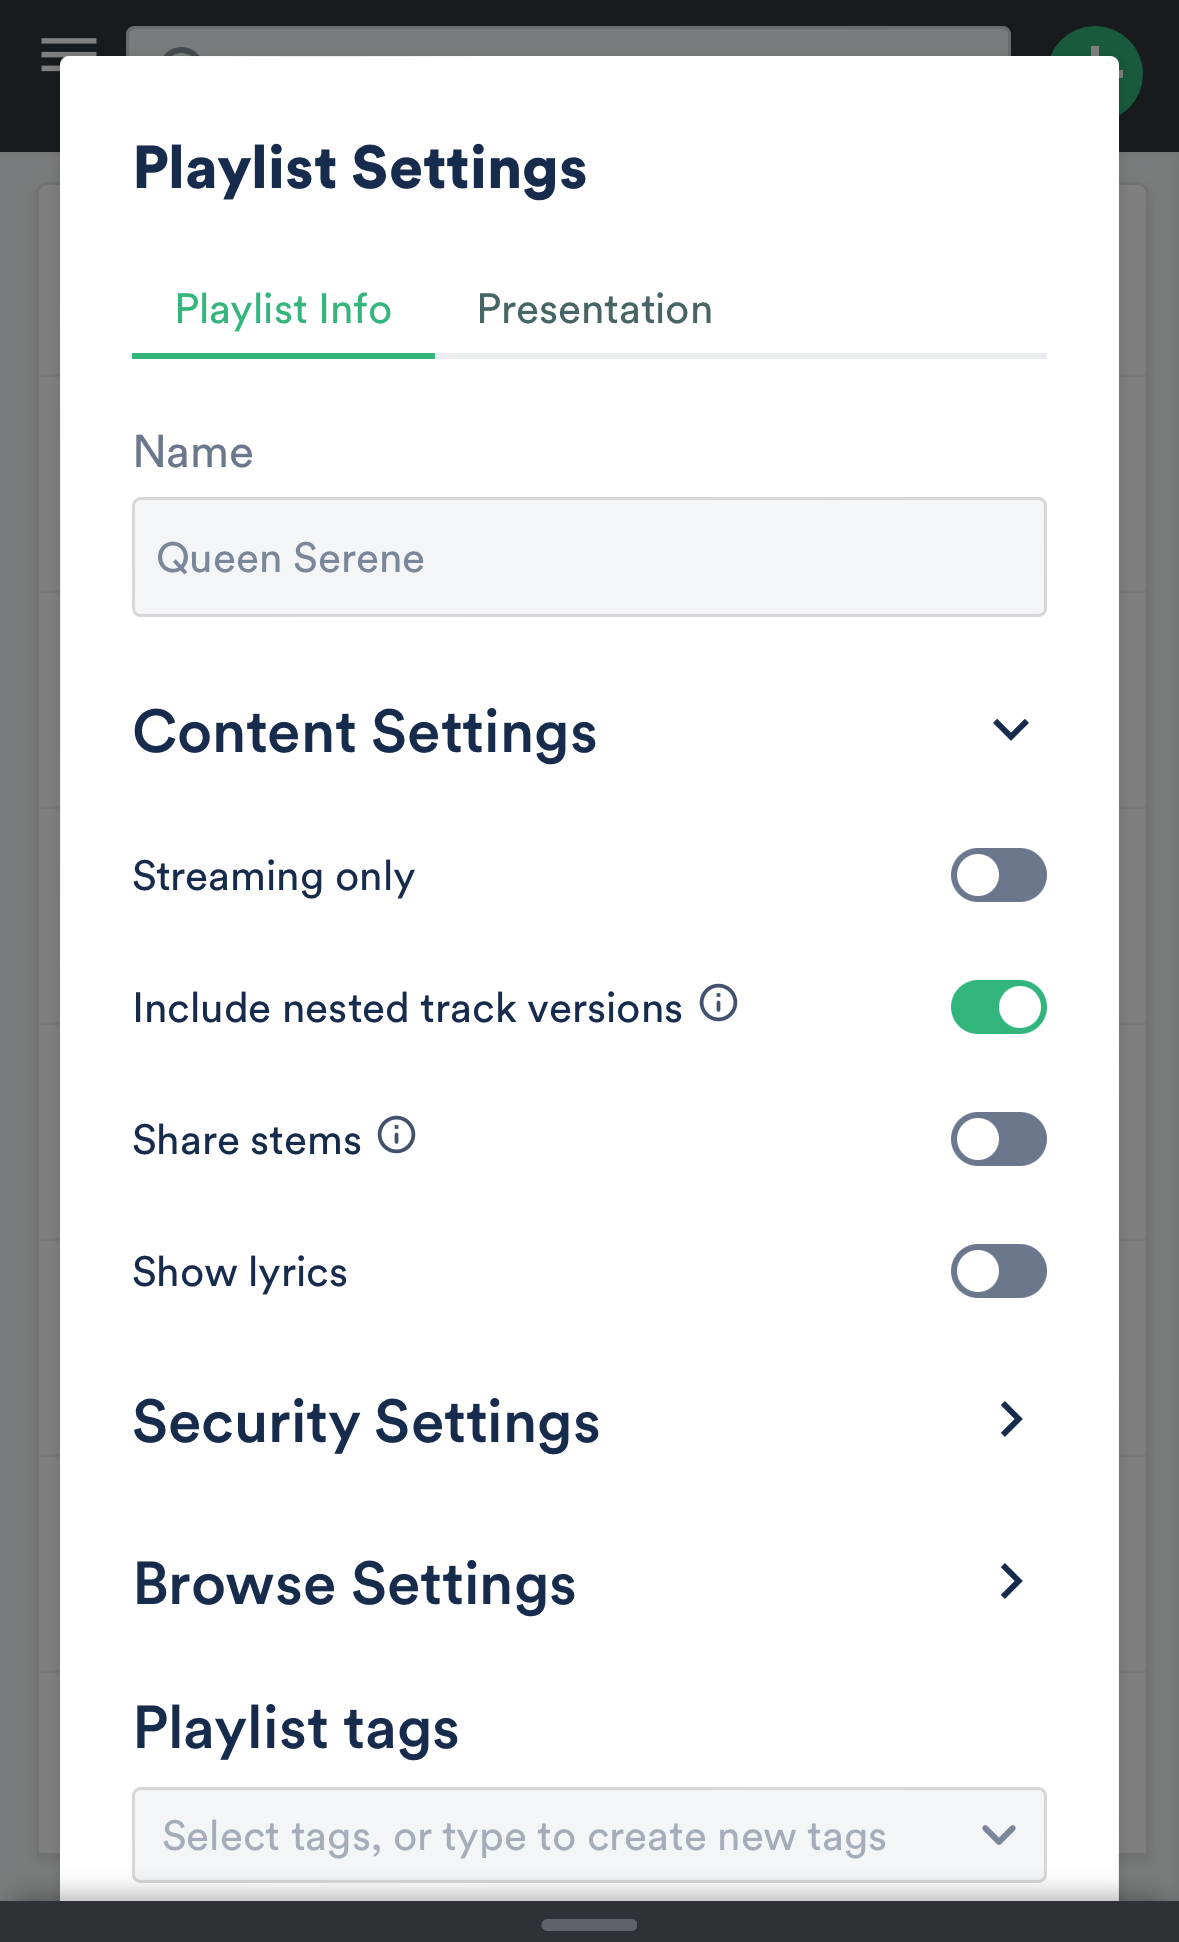Screen dimensions: 1179x1942
Task: Open Playlist tags dropdown arrow
Action: 999,1835
